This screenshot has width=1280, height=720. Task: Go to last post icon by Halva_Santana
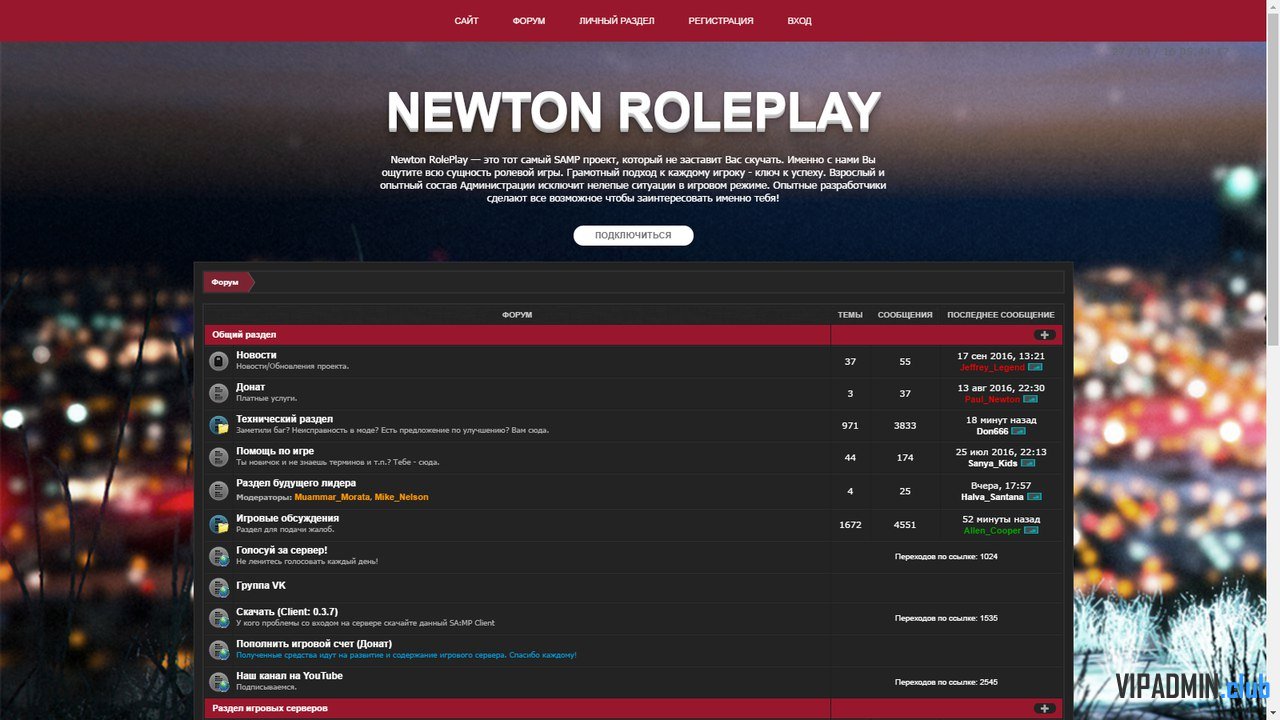[x=1034, y=496]
